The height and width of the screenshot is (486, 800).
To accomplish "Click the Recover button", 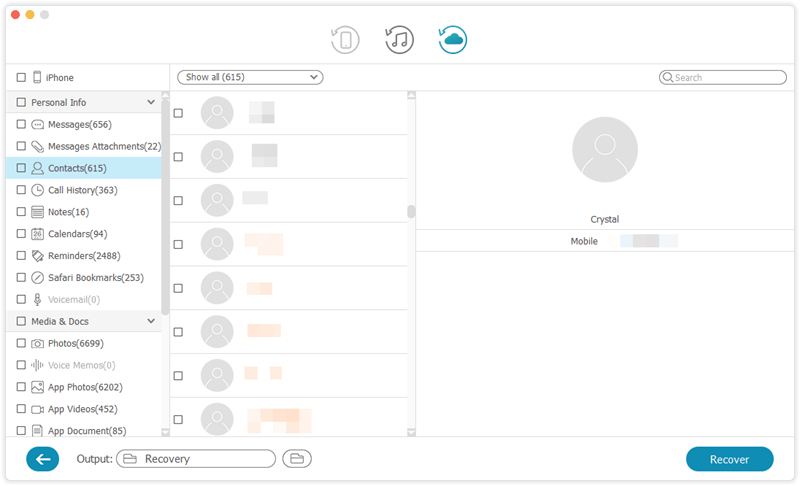I will [x=729, y=459].
